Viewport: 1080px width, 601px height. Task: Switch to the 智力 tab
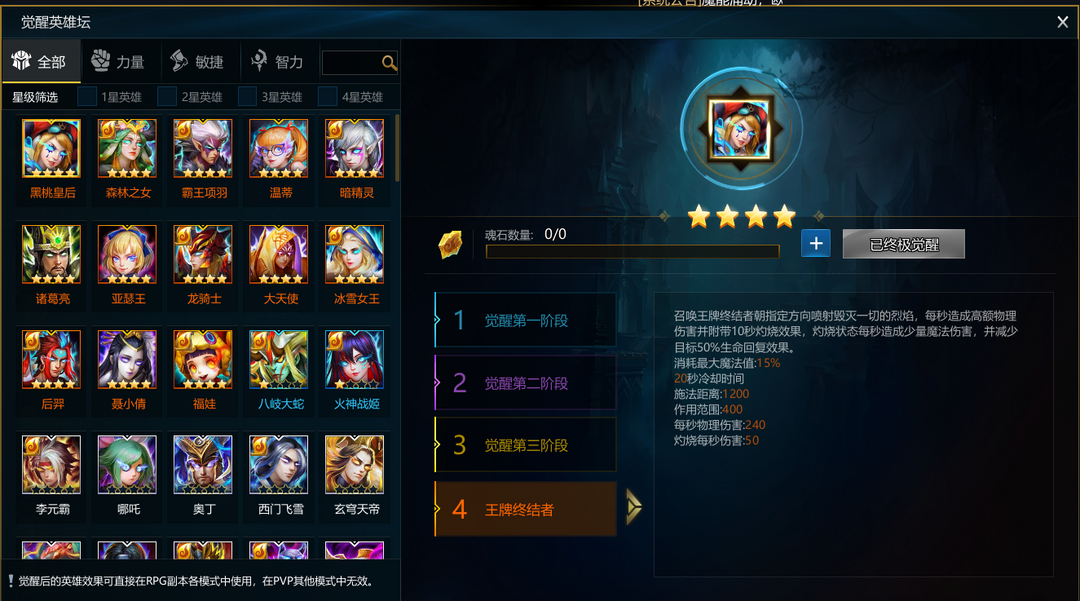(x=278, y=62)
